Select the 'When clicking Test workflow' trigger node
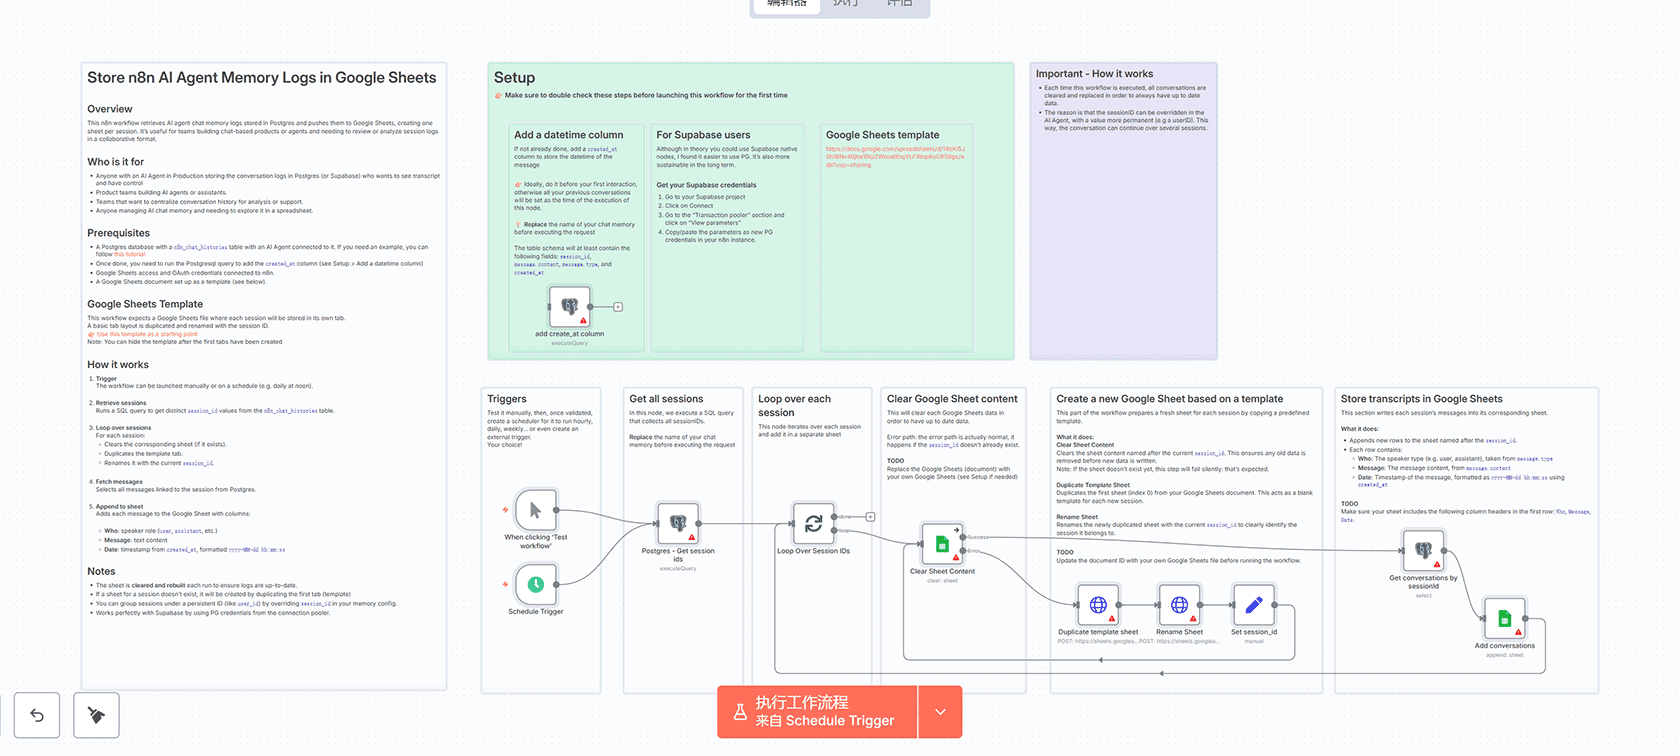Image resolution: width=1680 pixels, height=756 pixels. click(x=535, y=511)
